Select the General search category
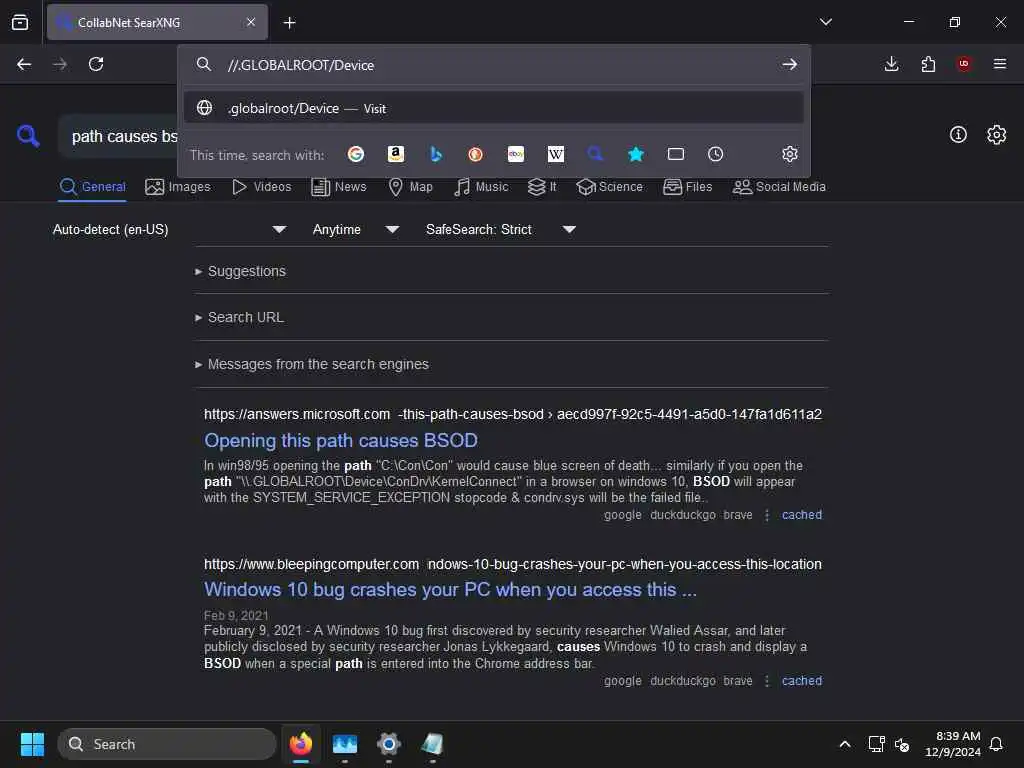The width and height of the screenshot is (1024, 768). click(92, 187)
